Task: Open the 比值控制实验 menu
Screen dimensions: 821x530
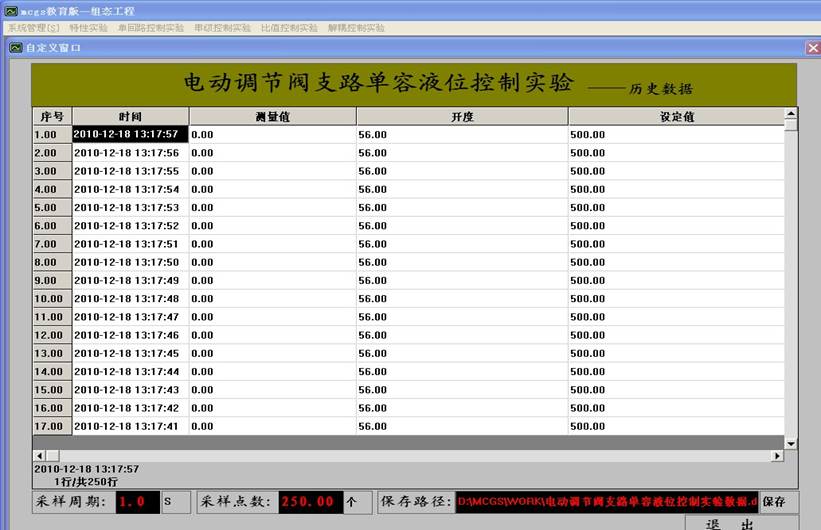Action: [289, 28]
